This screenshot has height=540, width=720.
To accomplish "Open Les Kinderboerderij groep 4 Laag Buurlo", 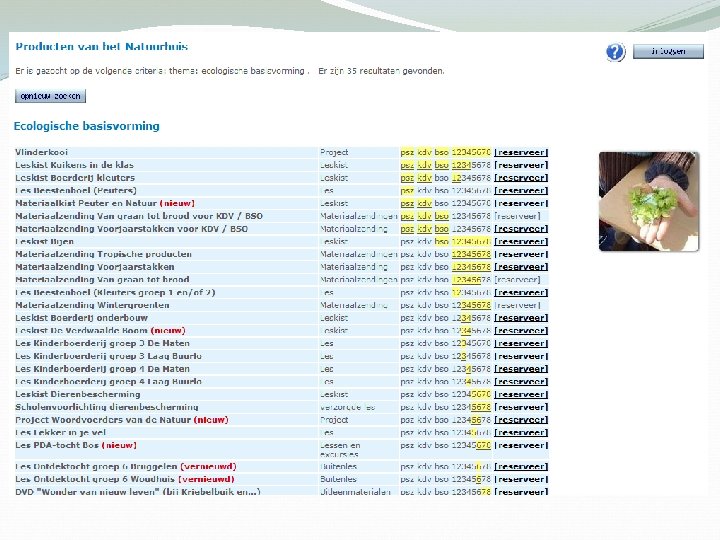I will 108,382.
